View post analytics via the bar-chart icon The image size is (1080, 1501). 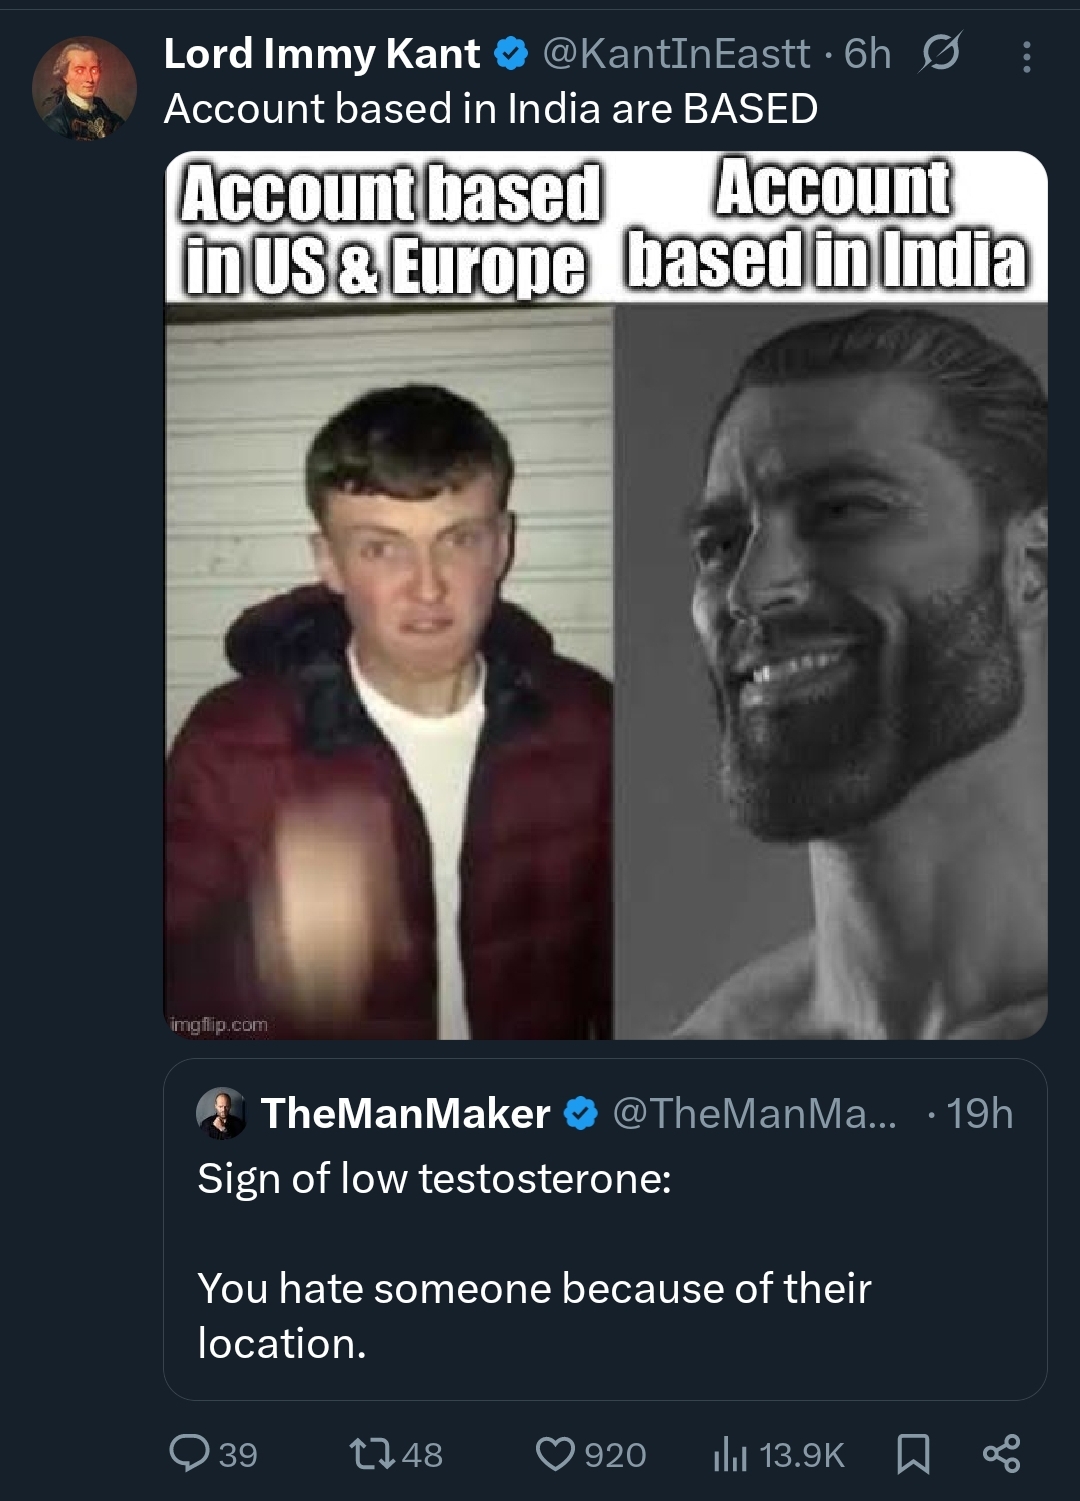(x=731, y=1454)
